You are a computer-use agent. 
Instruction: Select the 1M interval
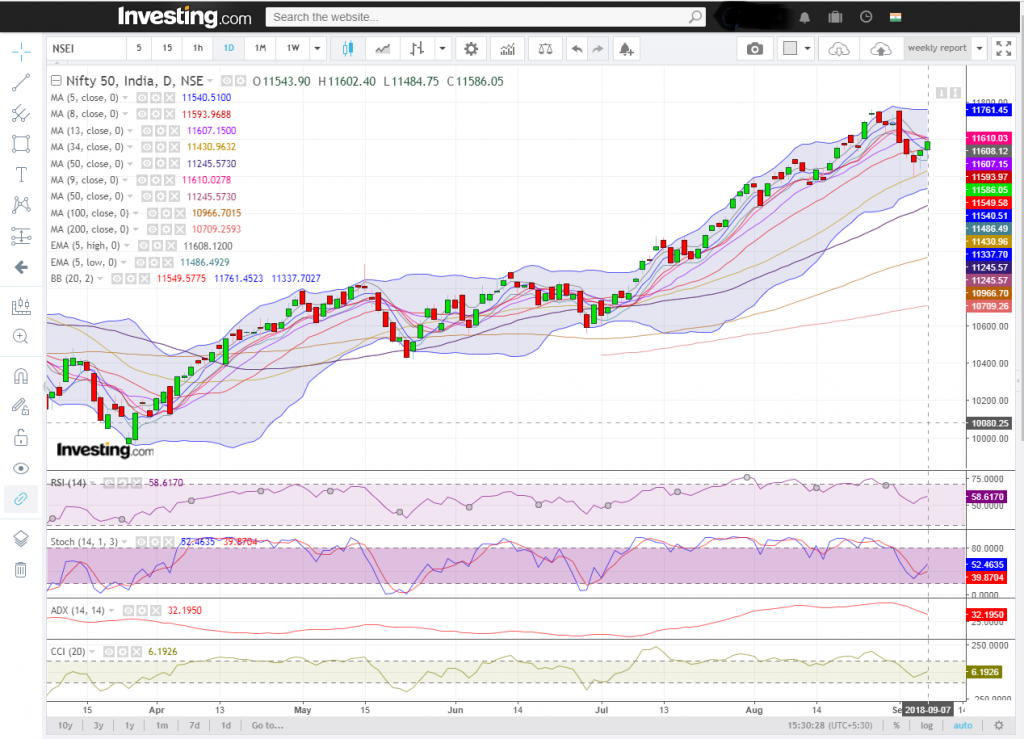point(260,48)
